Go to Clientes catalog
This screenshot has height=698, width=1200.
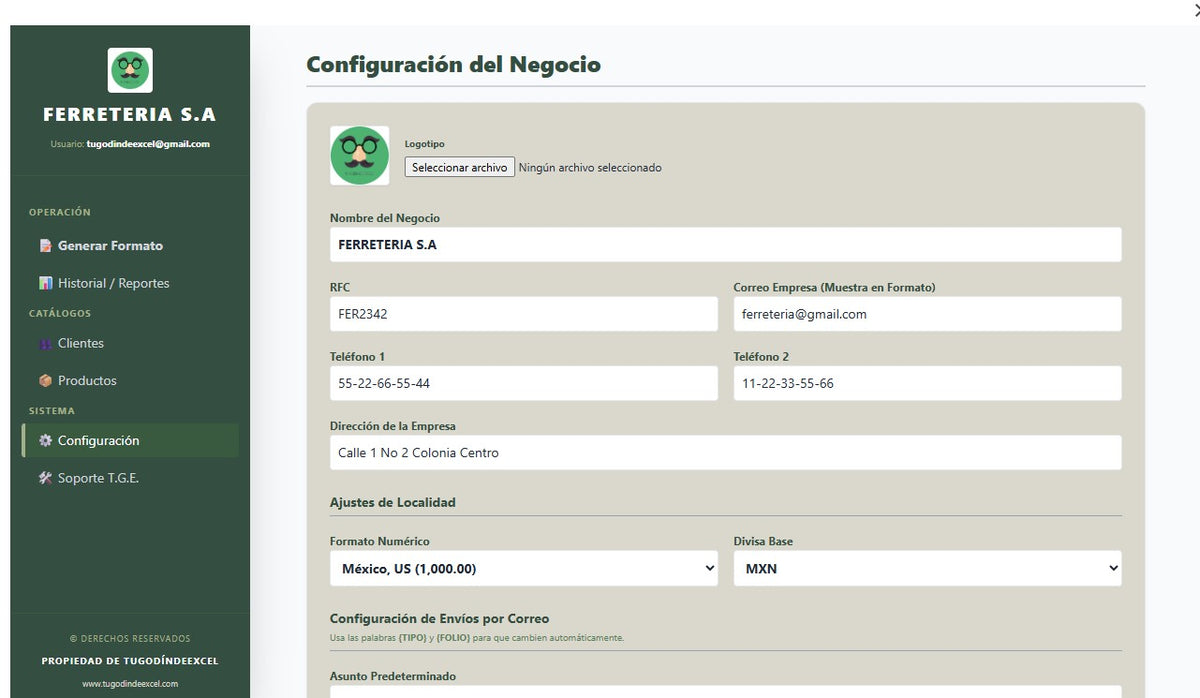[x=130, y=343]
